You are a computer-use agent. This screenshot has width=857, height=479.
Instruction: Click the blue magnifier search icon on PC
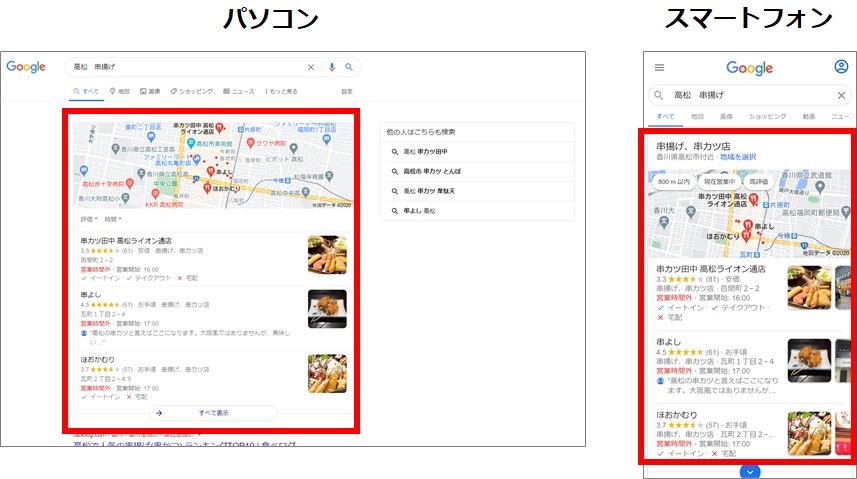[x=349, y=67]
